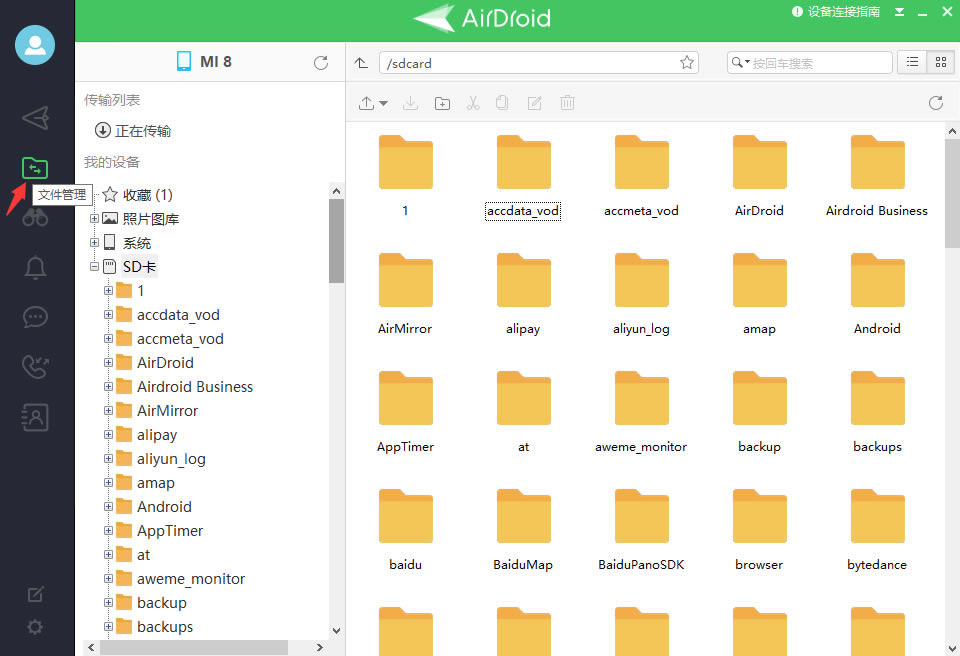Open the find-phone binoculars icon
The height and width of the screenshot is (656, 960).
[35, 217]
